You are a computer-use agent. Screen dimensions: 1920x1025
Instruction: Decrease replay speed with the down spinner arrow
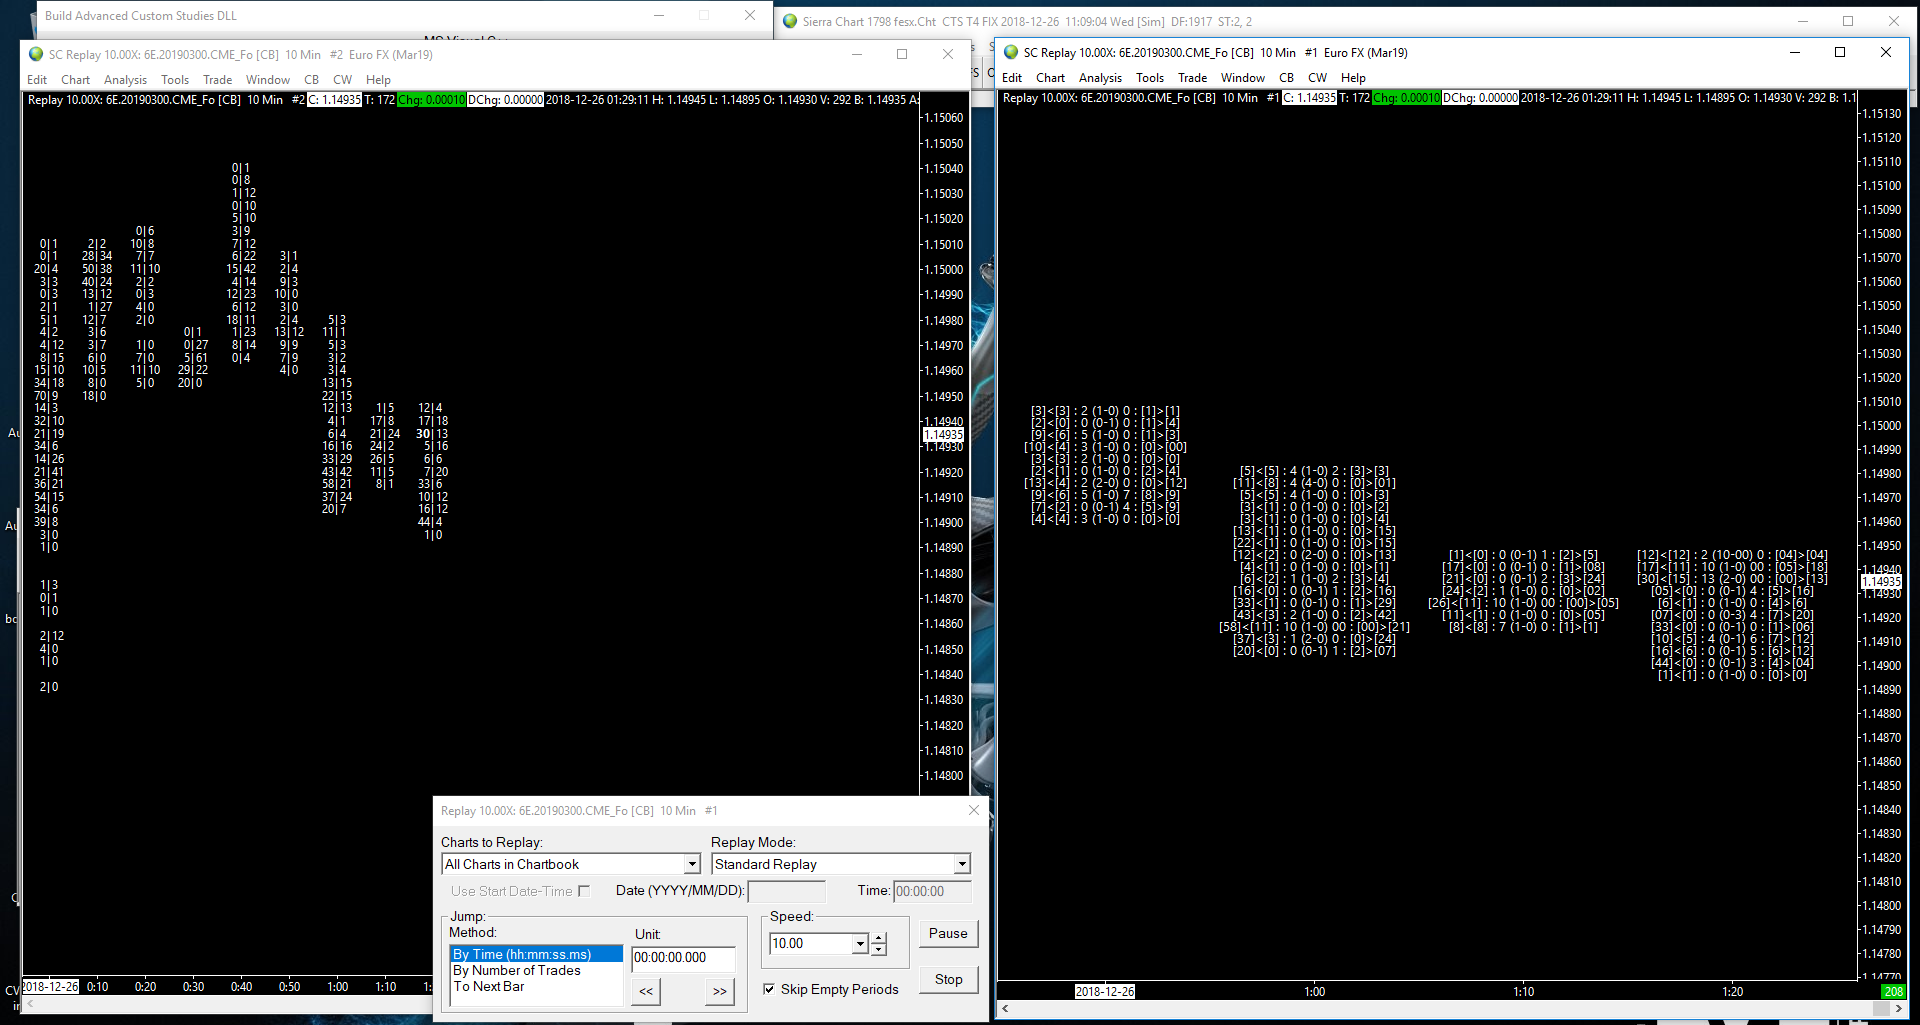coord(879,950)
